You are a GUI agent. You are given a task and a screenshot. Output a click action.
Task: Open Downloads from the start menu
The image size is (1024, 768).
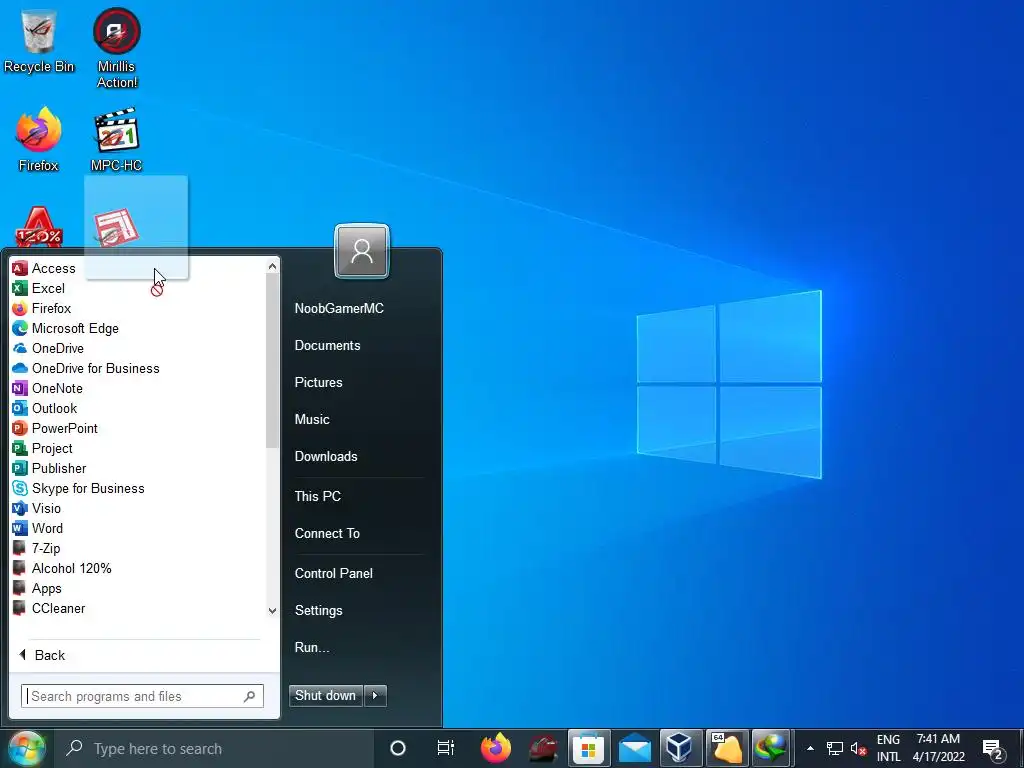click(326, 456)
